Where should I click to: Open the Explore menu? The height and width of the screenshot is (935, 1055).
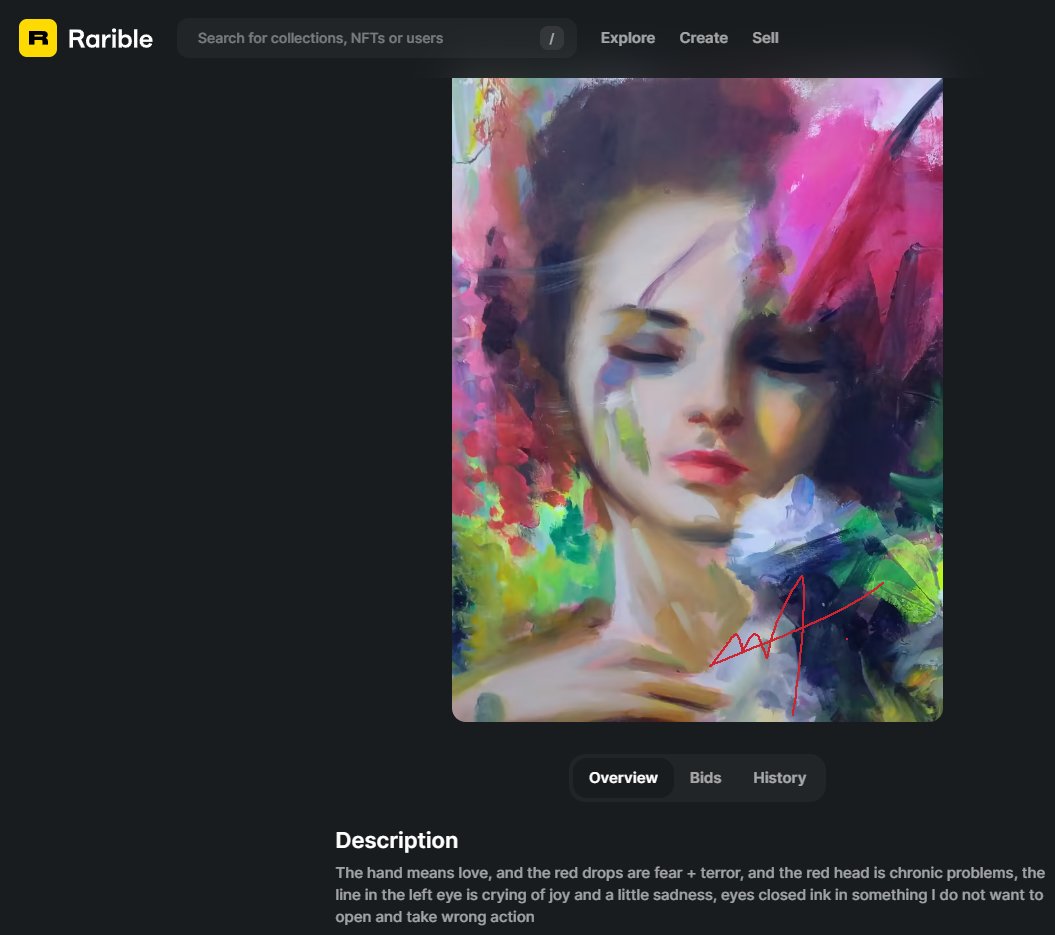coord(627,38)
